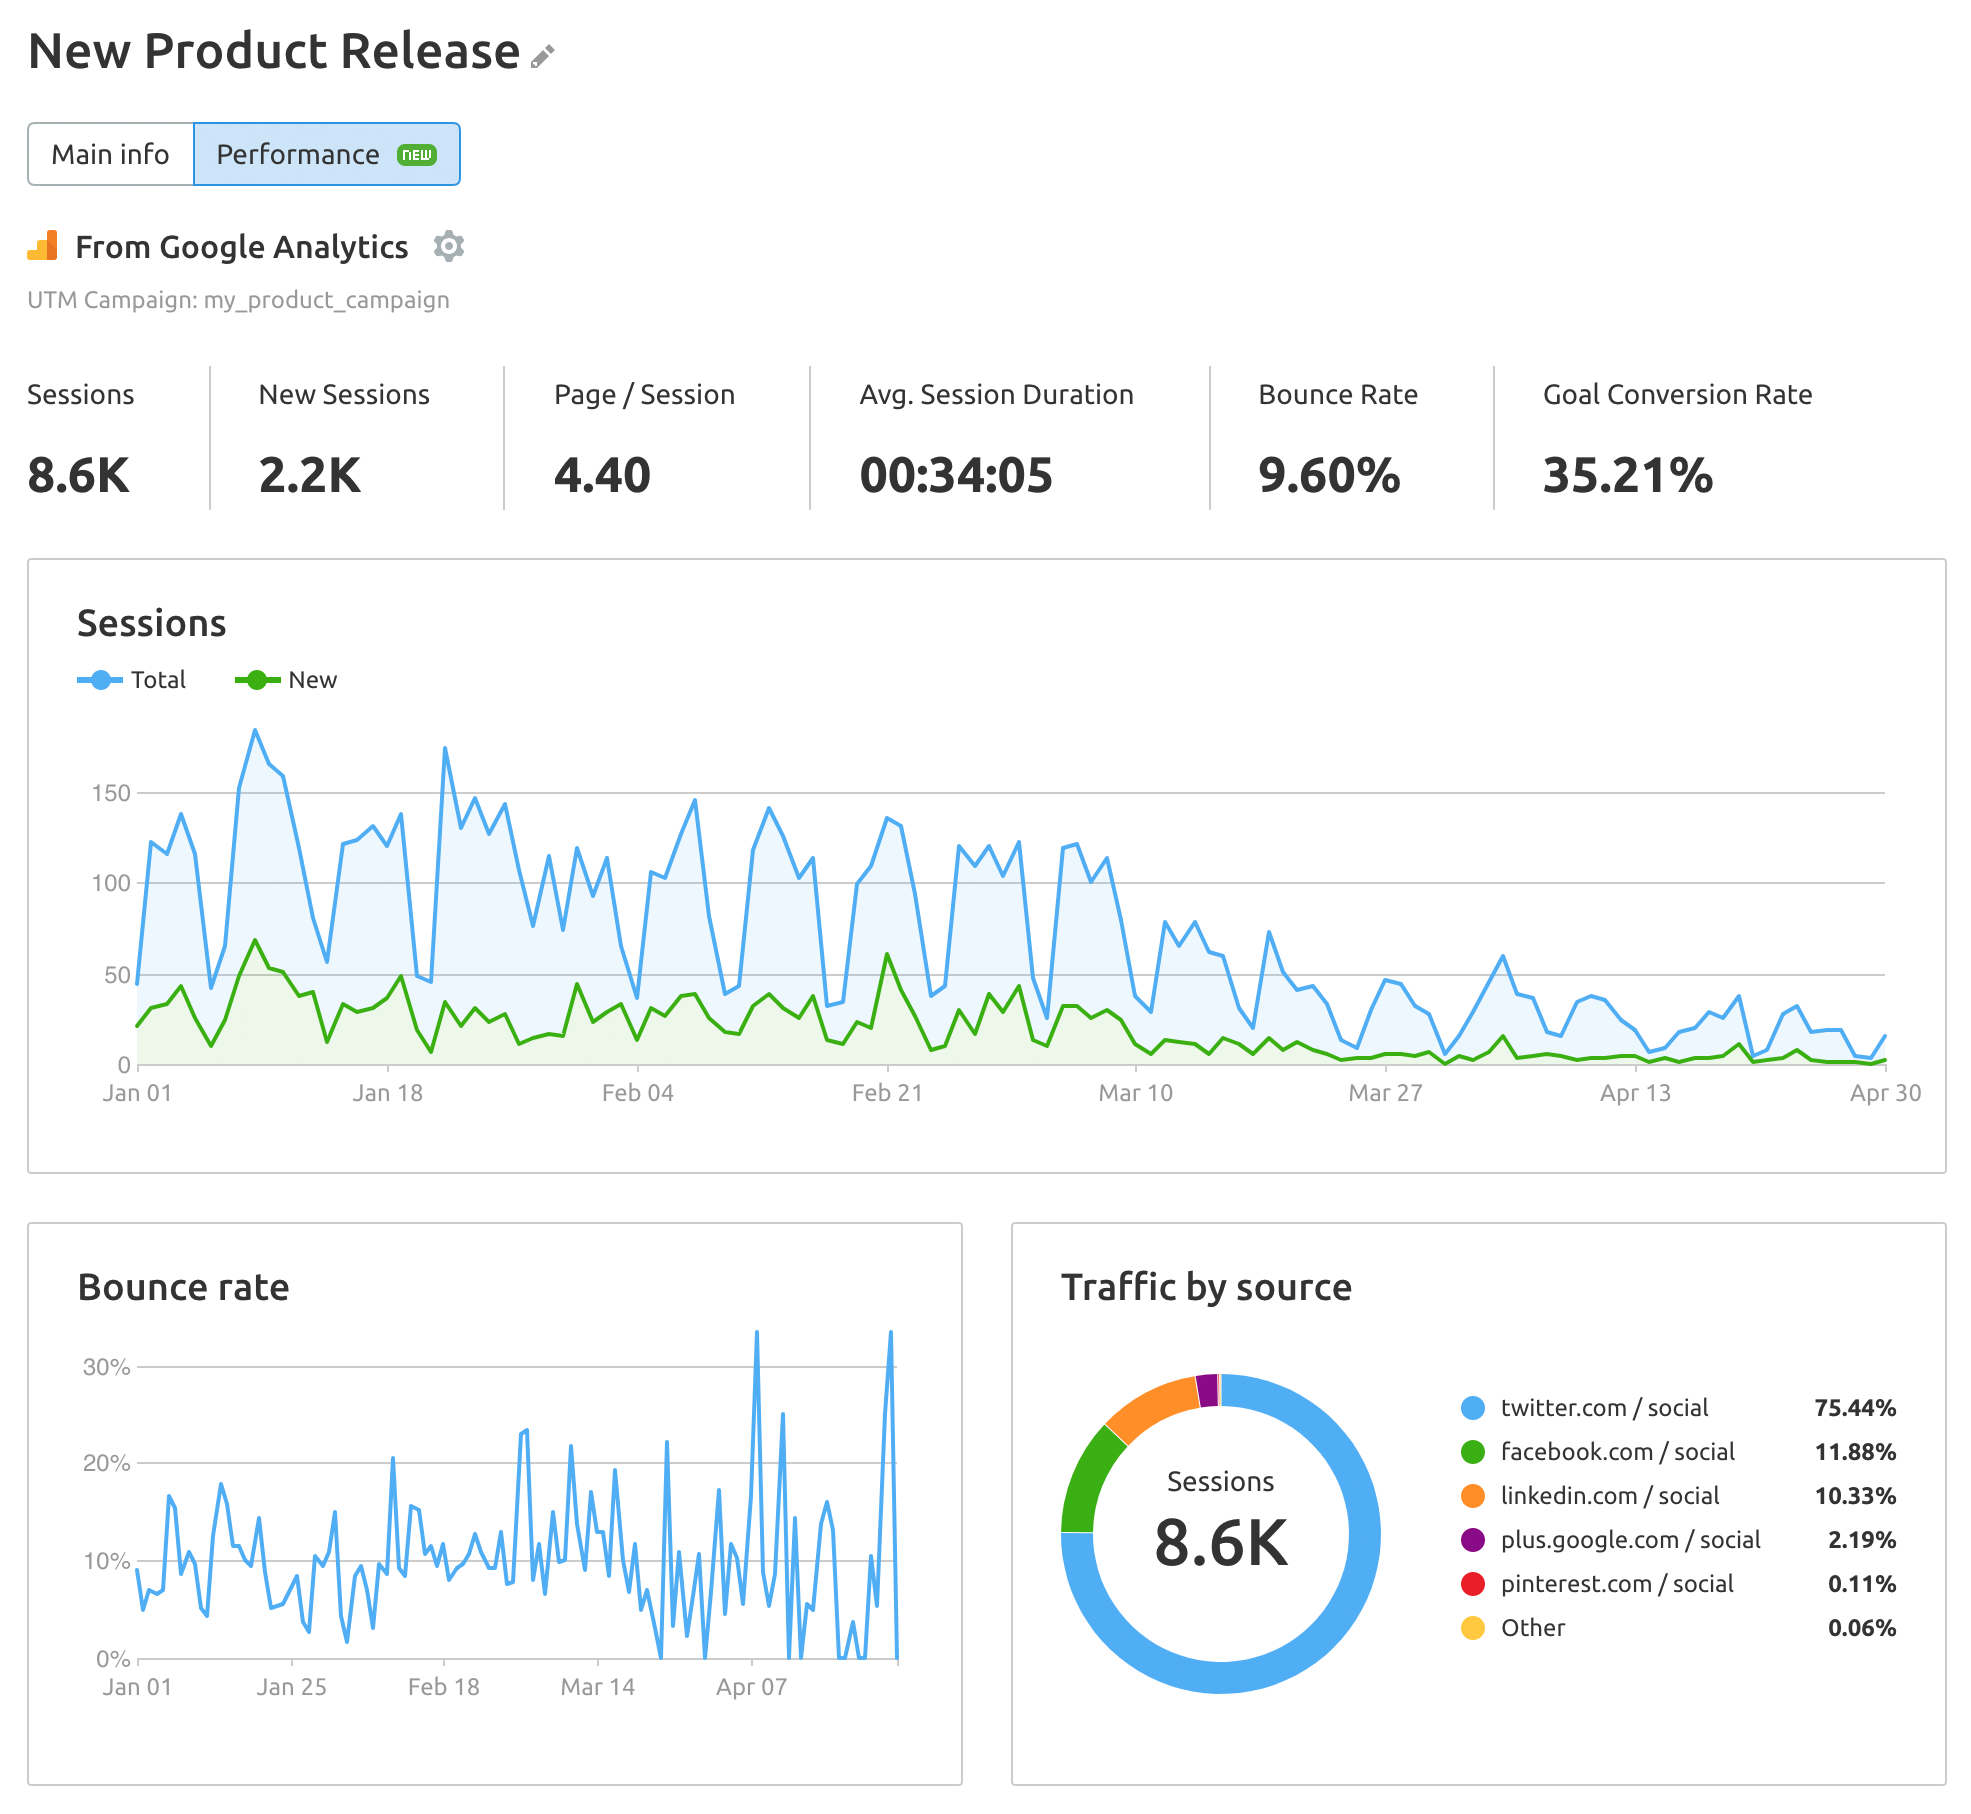This screenshot has height=1814, width=1971.
Task: Click the Sessions metric value 8.6K
Action: pos(78,475)
